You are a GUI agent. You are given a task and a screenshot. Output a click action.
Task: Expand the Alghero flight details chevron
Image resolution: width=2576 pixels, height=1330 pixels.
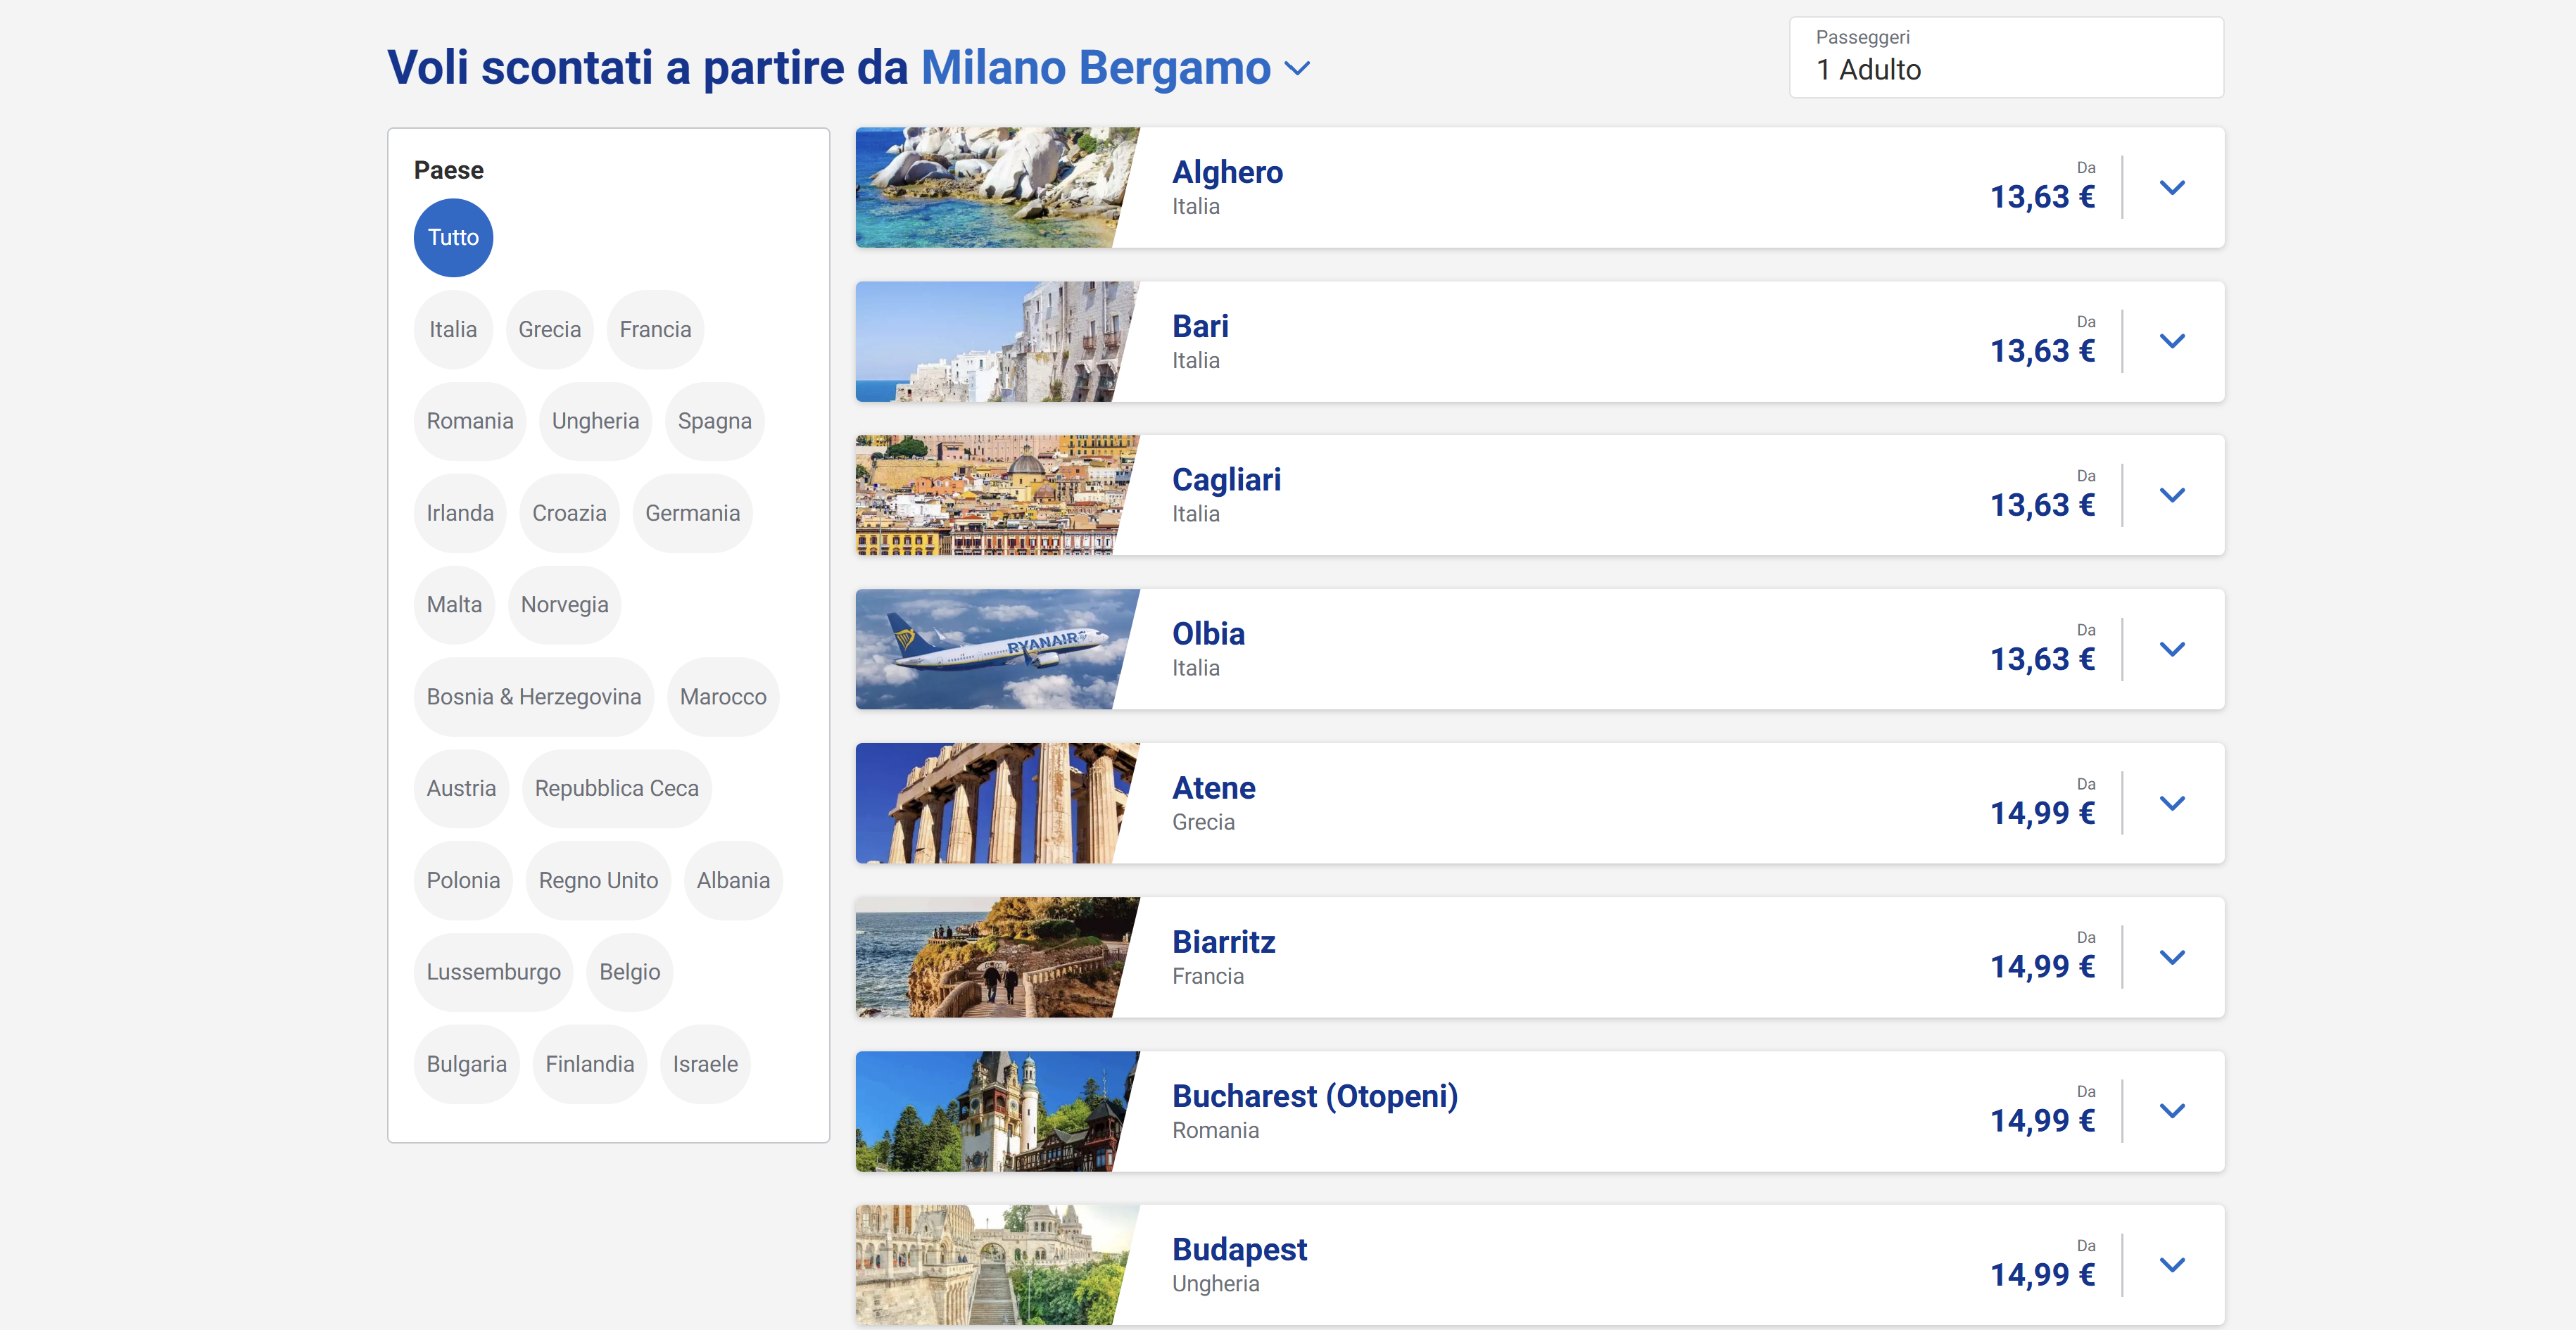[2171, 188]
